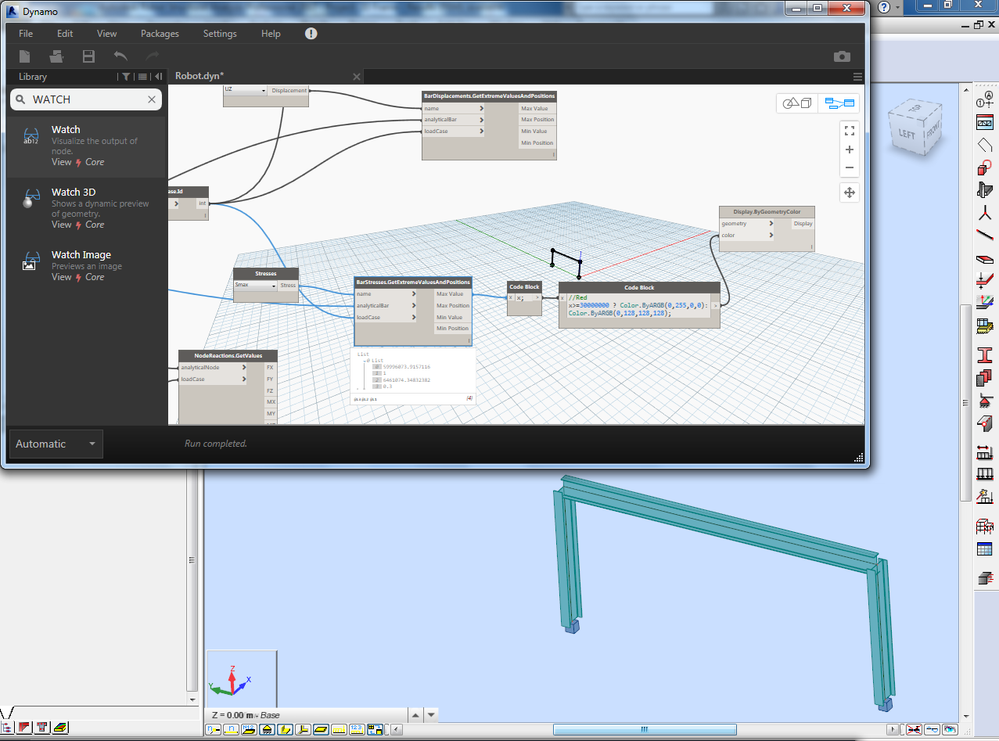The width and height of the screenshot is (999, 741).
Task: Click the panel slab icon in Robot toolbar
Action: tap(984, 259)
